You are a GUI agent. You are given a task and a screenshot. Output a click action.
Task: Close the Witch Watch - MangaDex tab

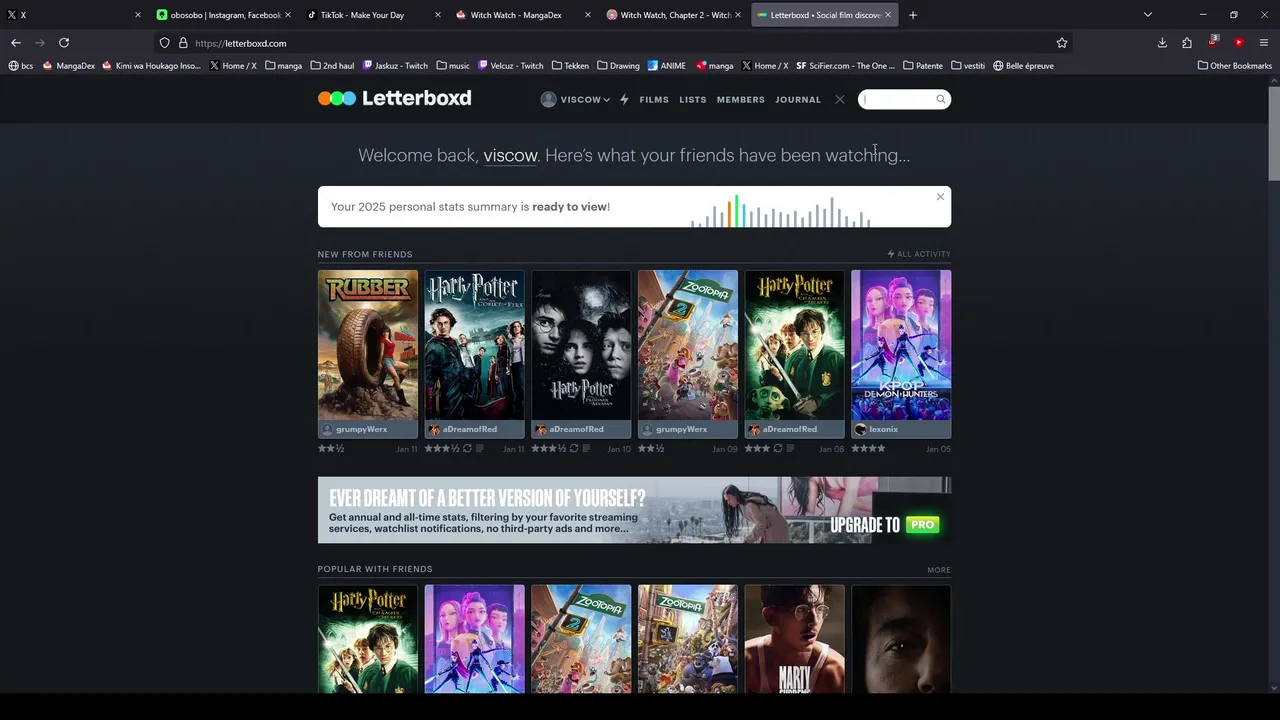[588, 15]
